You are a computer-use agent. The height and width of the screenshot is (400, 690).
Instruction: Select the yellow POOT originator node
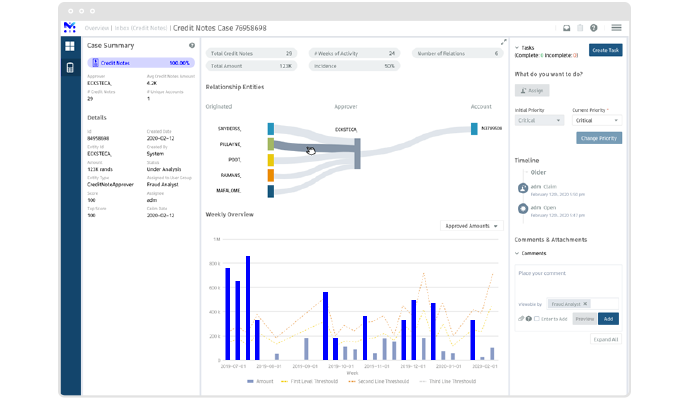271,160
